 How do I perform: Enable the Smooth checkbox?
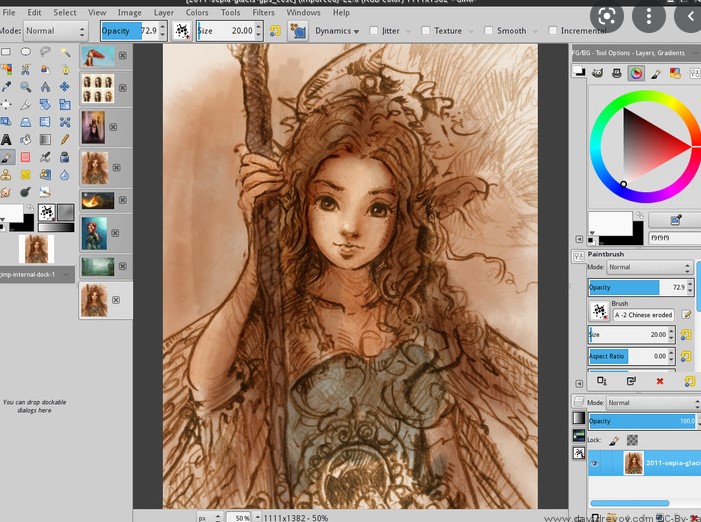[x=489, y=30]
